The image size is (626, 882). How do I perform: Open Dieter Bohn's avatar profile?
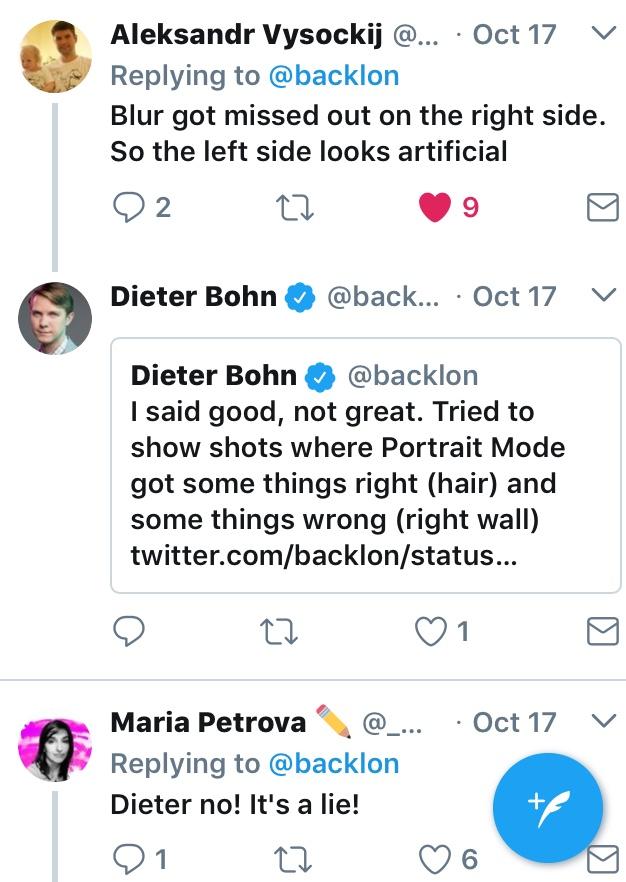tap(55, 318)
